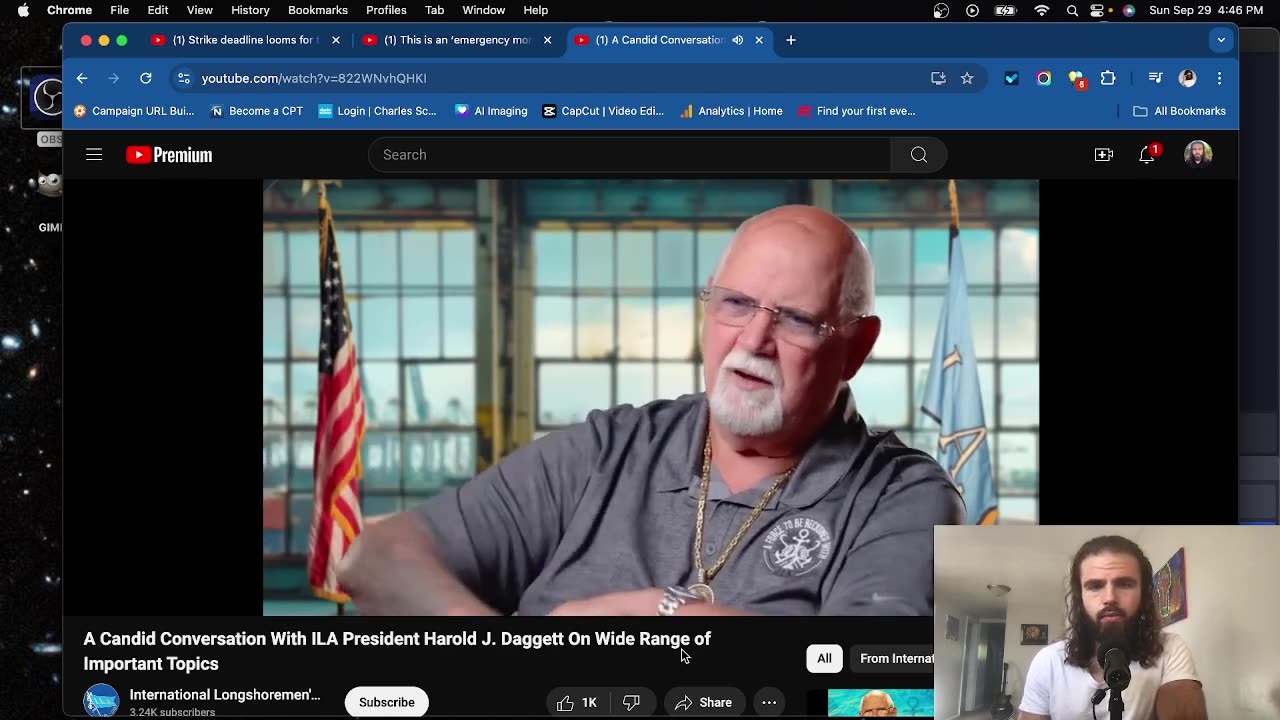Image resolution: width=1280 pixels, height=720 pixels.
Task: Expand tab search dropdown arrow
Action: 1221,40
